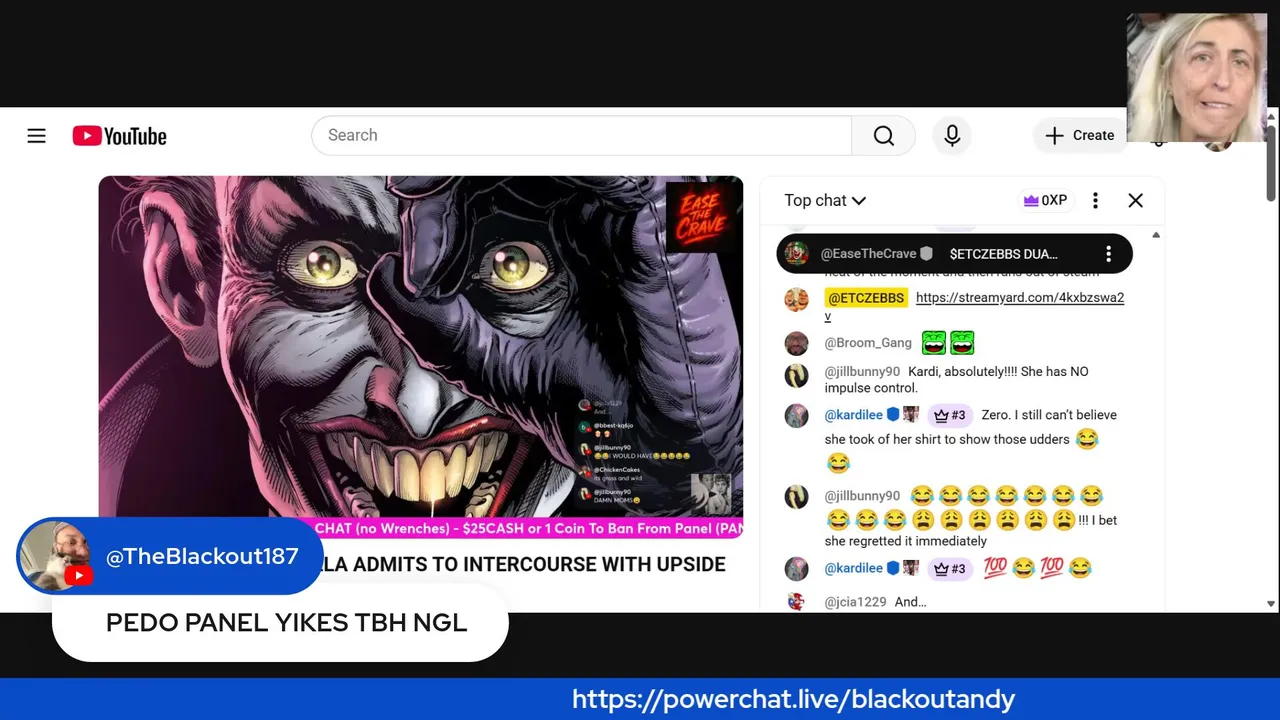Click @kardilee on the 'Zero' message
Viewport: 1280px width, 720px height.
coord(853,415)
